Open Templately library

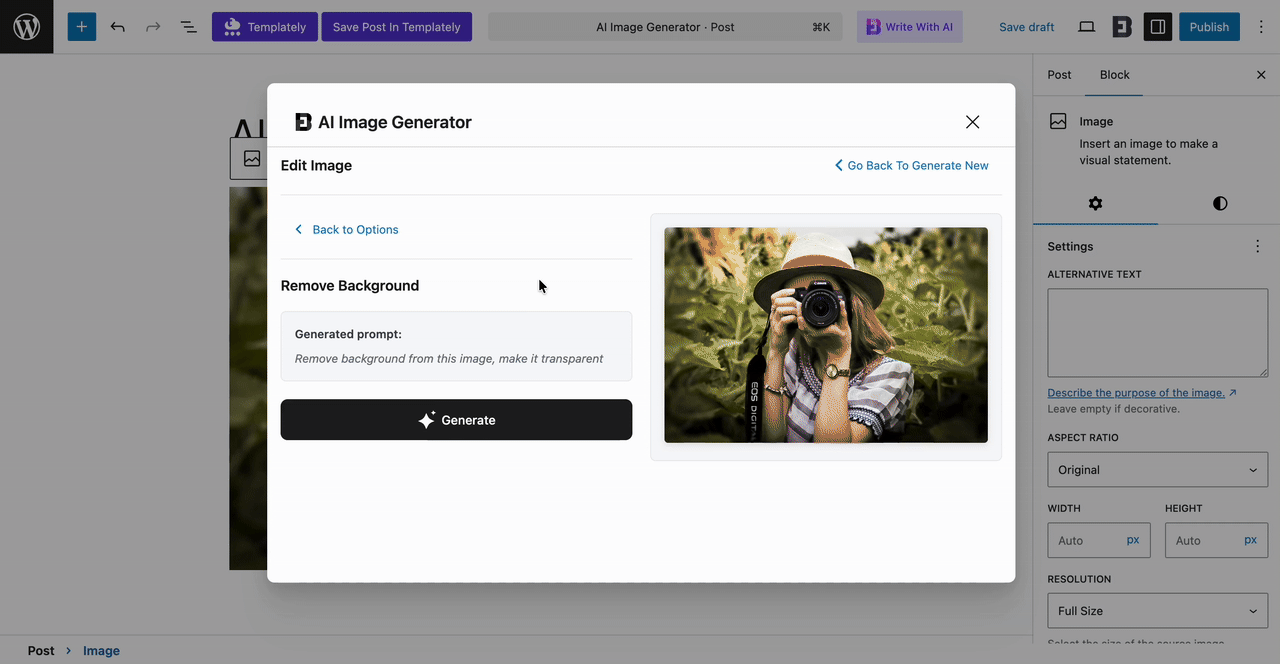coord(265,27)
